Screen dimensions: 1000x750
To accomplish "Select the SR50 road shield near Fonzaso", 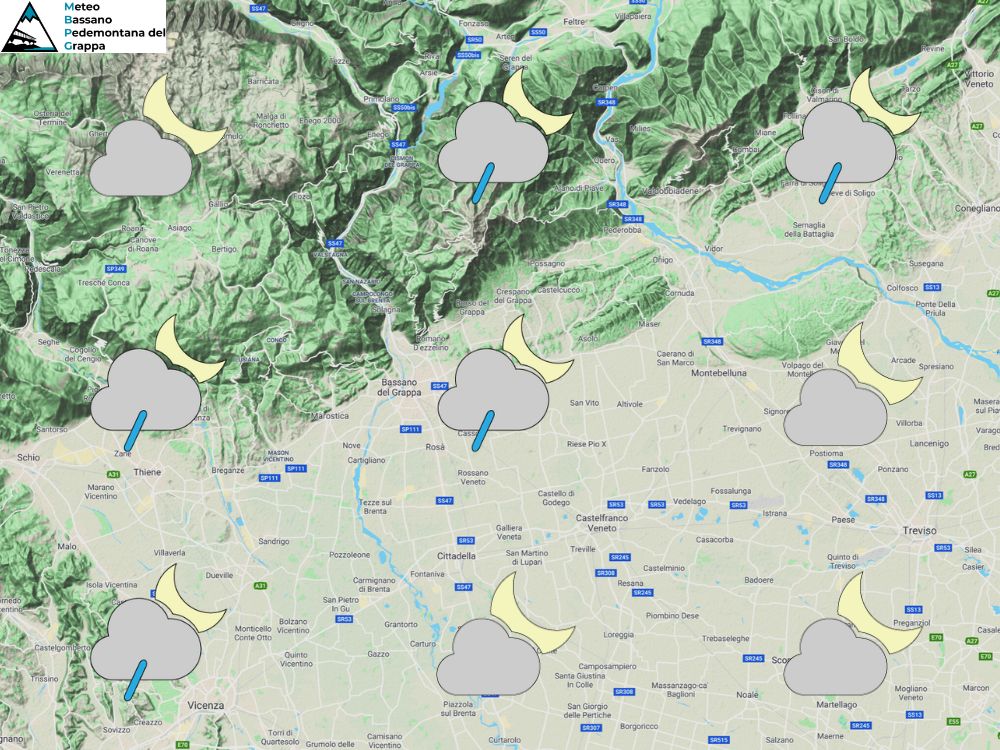I will 474,40.
